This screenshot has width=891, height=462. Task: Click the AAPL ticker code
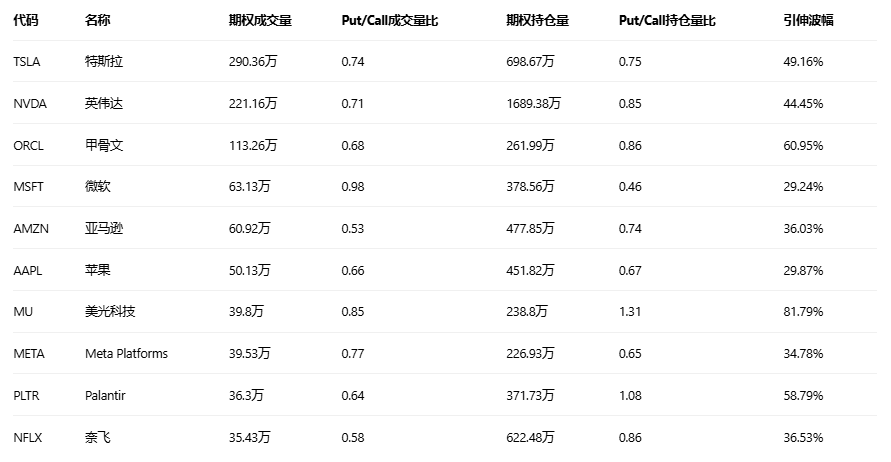[x=28, y=271]
